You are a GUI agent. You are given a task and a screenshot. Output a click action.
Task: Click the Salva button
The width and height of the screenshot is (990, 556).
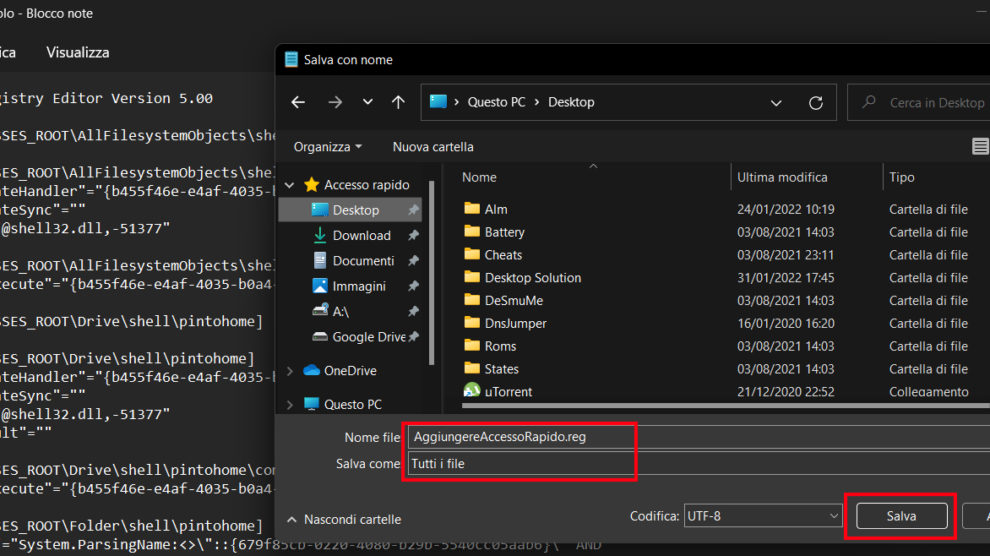(900, 516)
